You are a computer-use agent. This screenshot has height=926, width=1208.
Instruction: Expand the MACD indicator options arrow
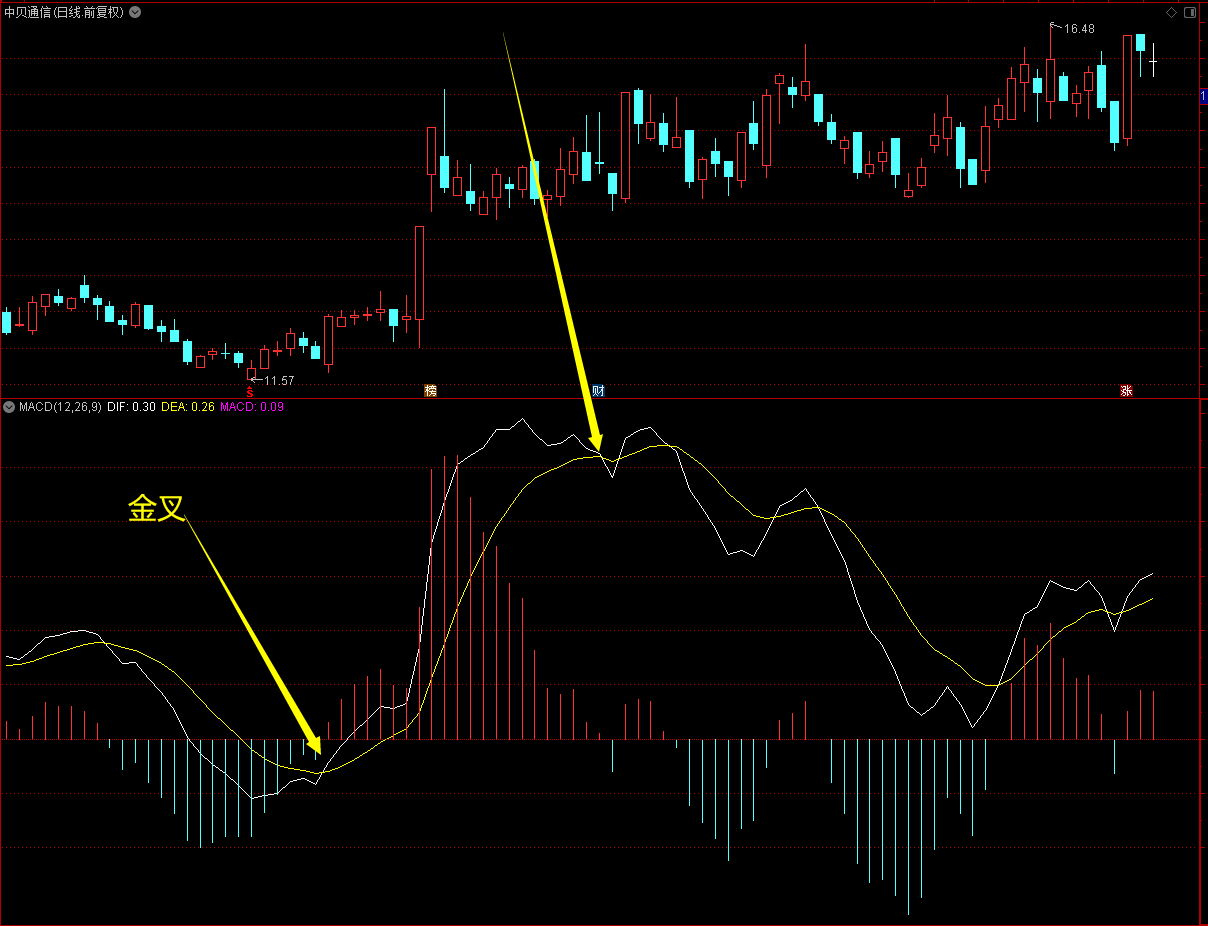coord(8,407)
